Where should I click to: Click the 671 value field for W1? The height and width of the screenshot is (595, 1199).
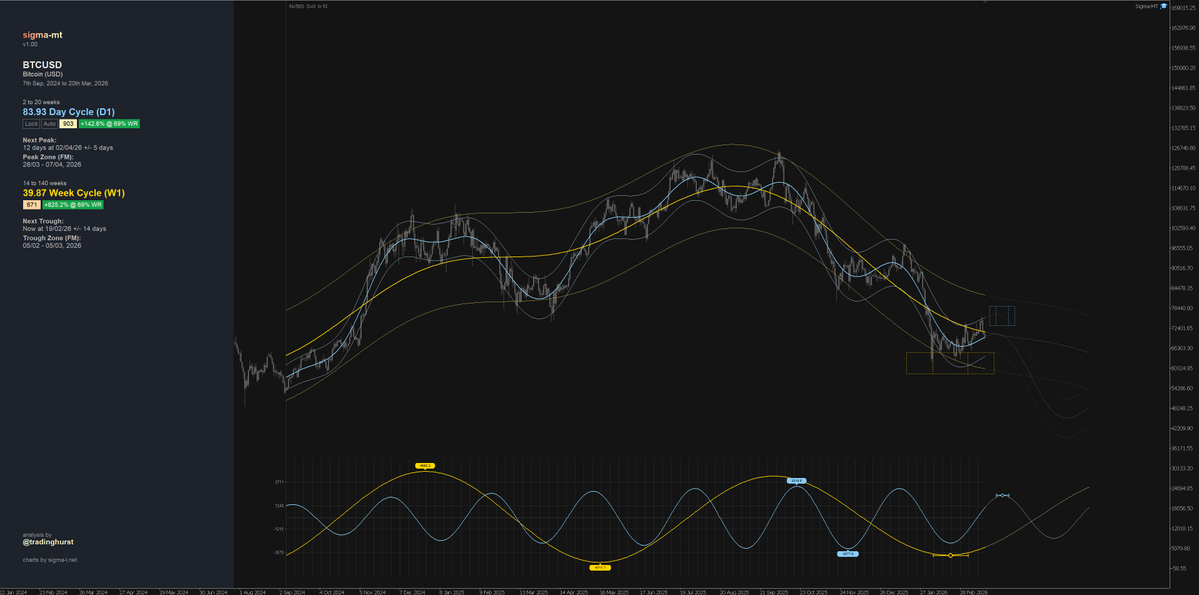(31, 205)
